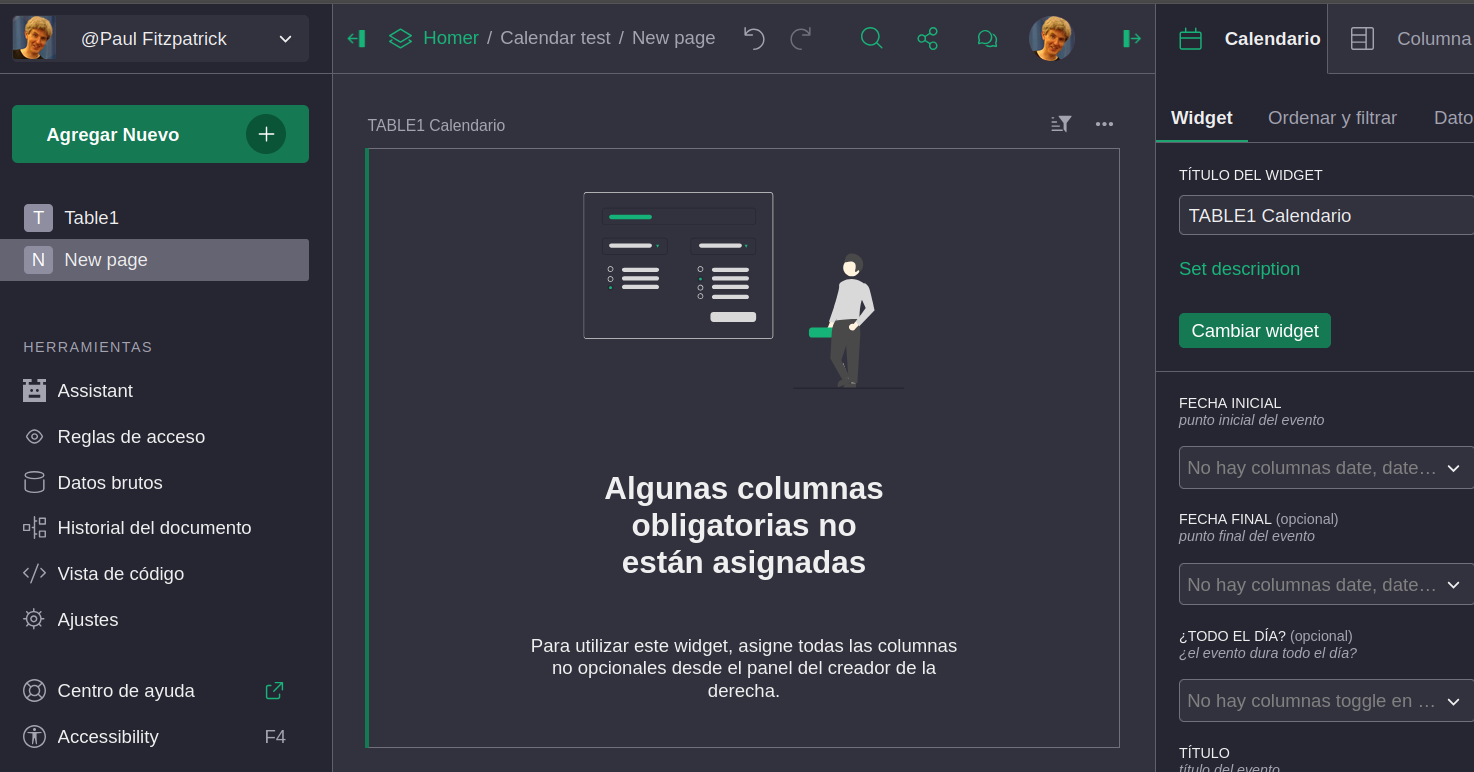The image size is (1474, 772).
Task: Open sort and filter icon on widget
Action: (1061, 124)
